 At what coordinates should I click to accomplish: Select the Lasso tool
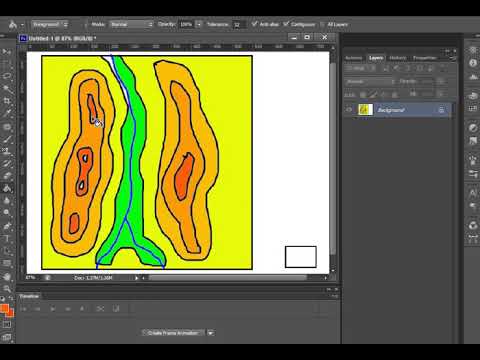click(7, 76)
